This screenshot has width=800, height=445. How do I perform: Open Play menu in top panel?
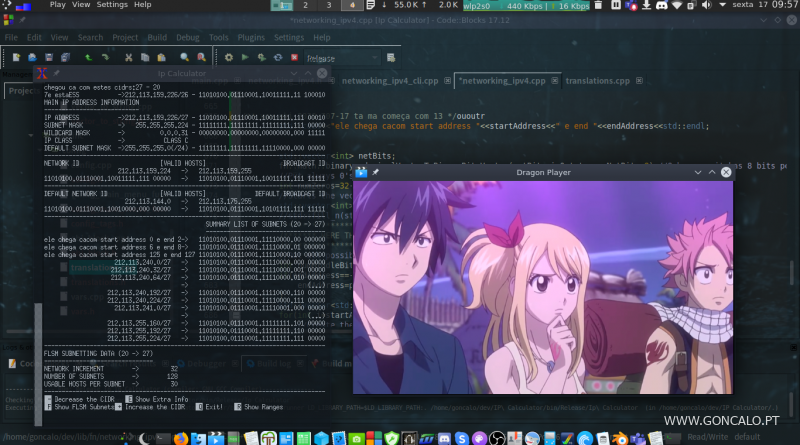tap(58, 5)
